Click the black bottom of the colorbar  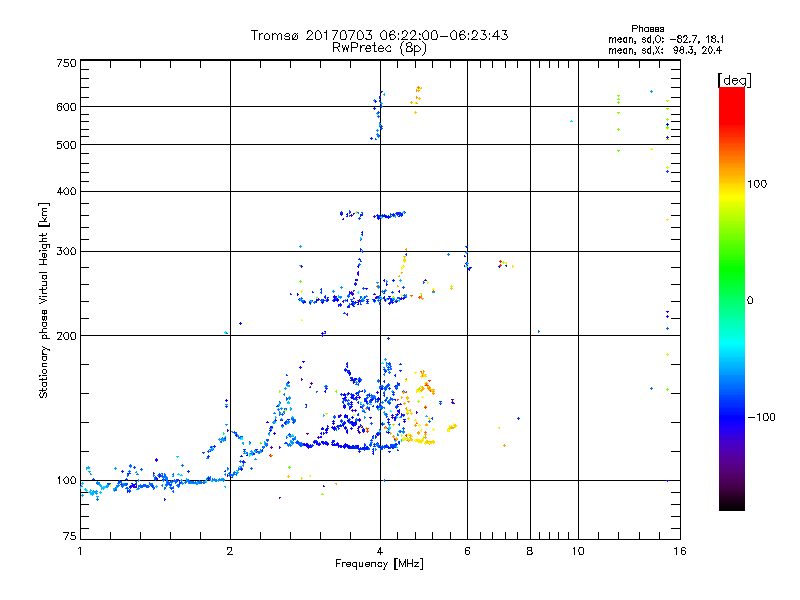732,503
